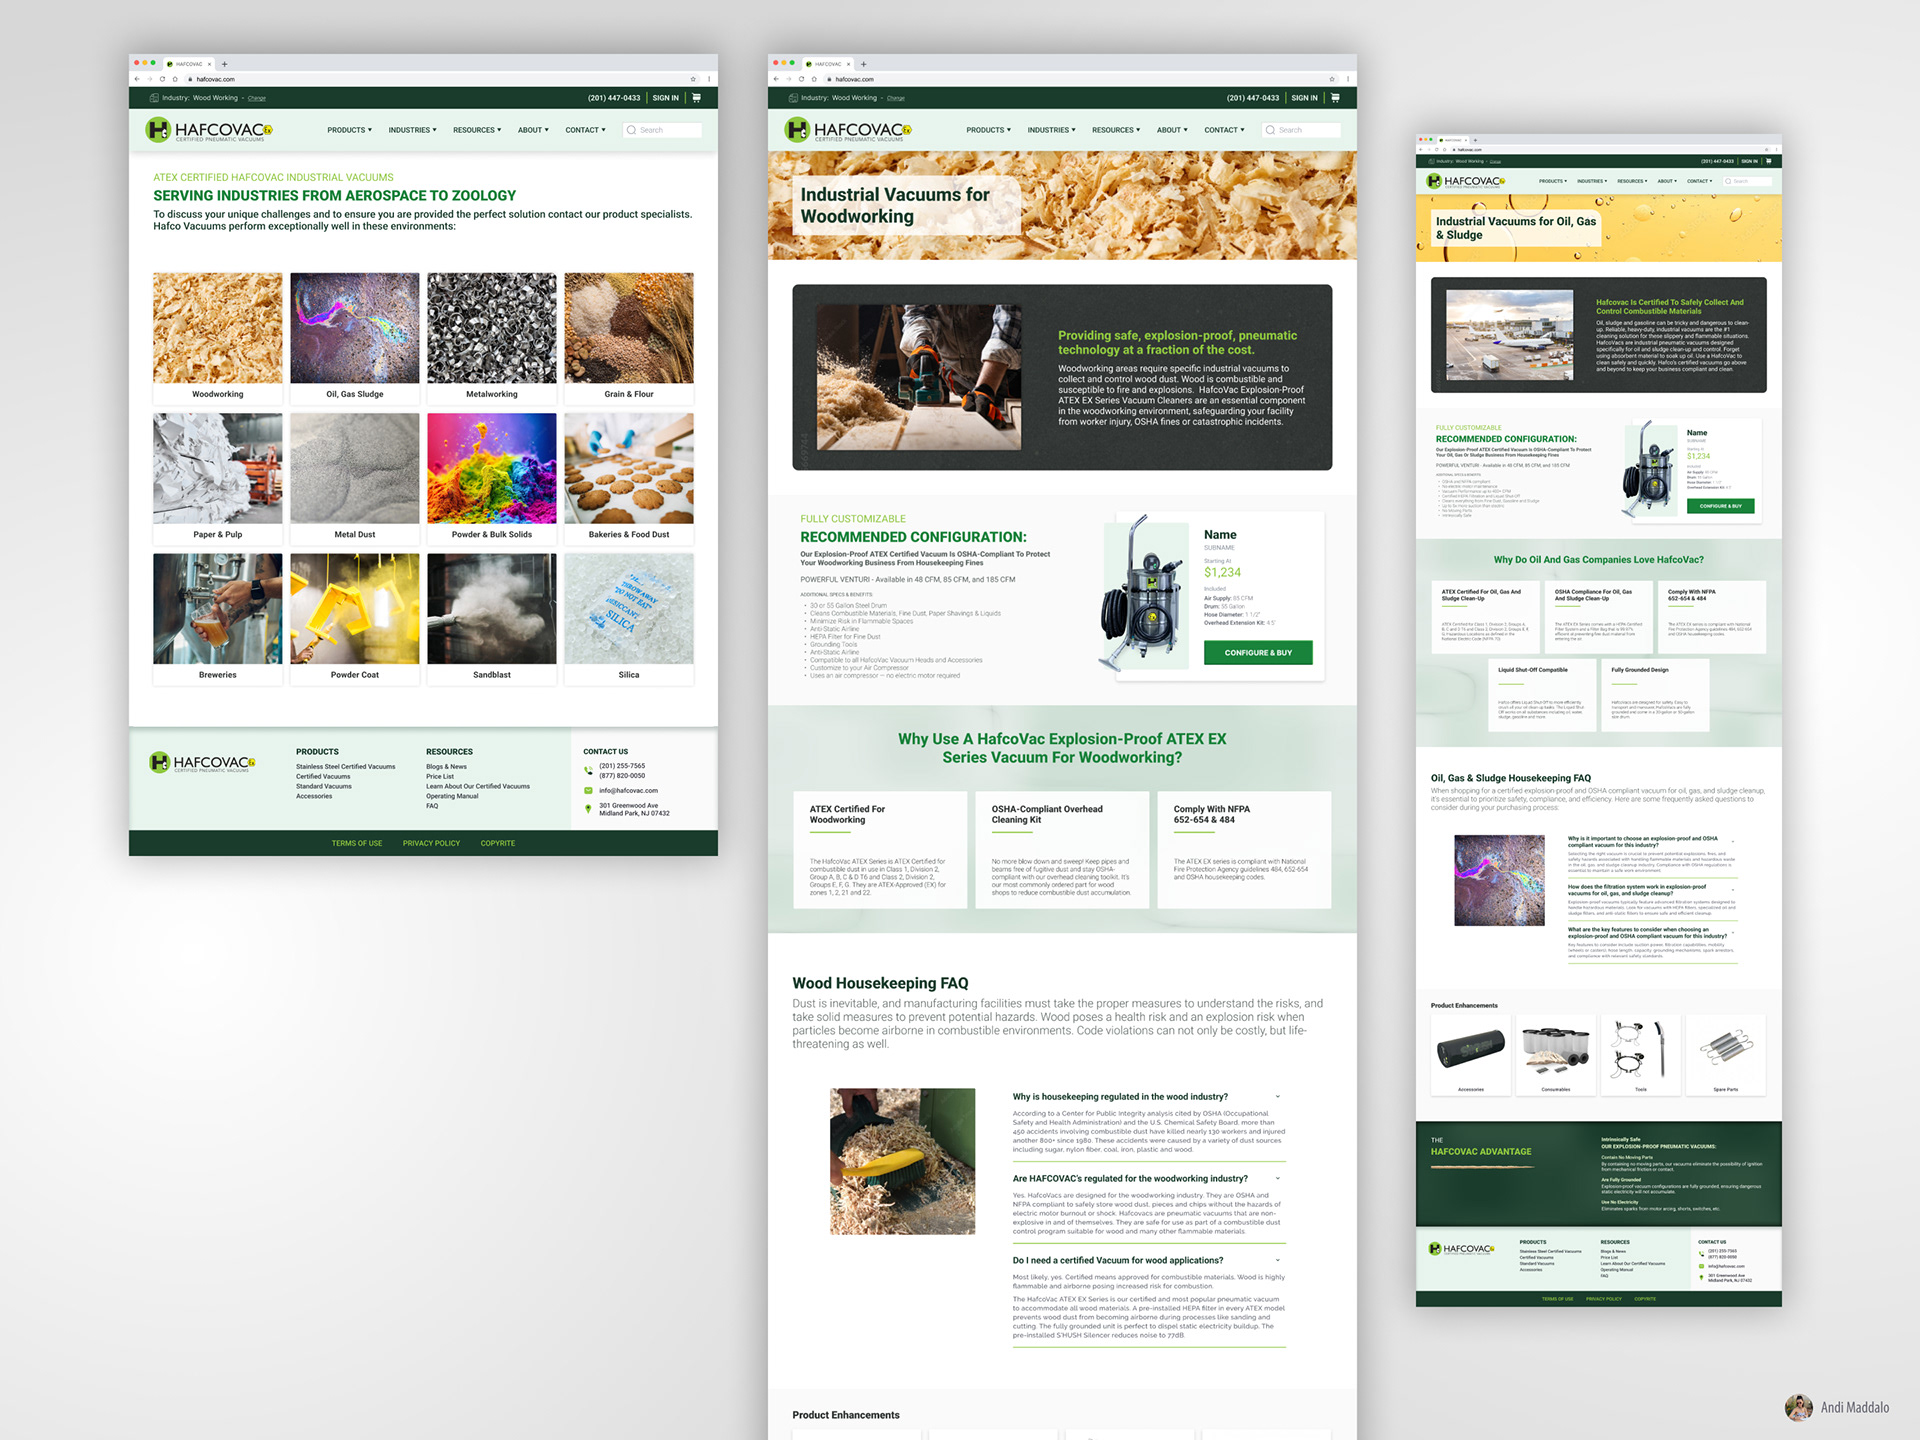
Task: Click Change industry link in middle window
Action: [x=896, y=99]
